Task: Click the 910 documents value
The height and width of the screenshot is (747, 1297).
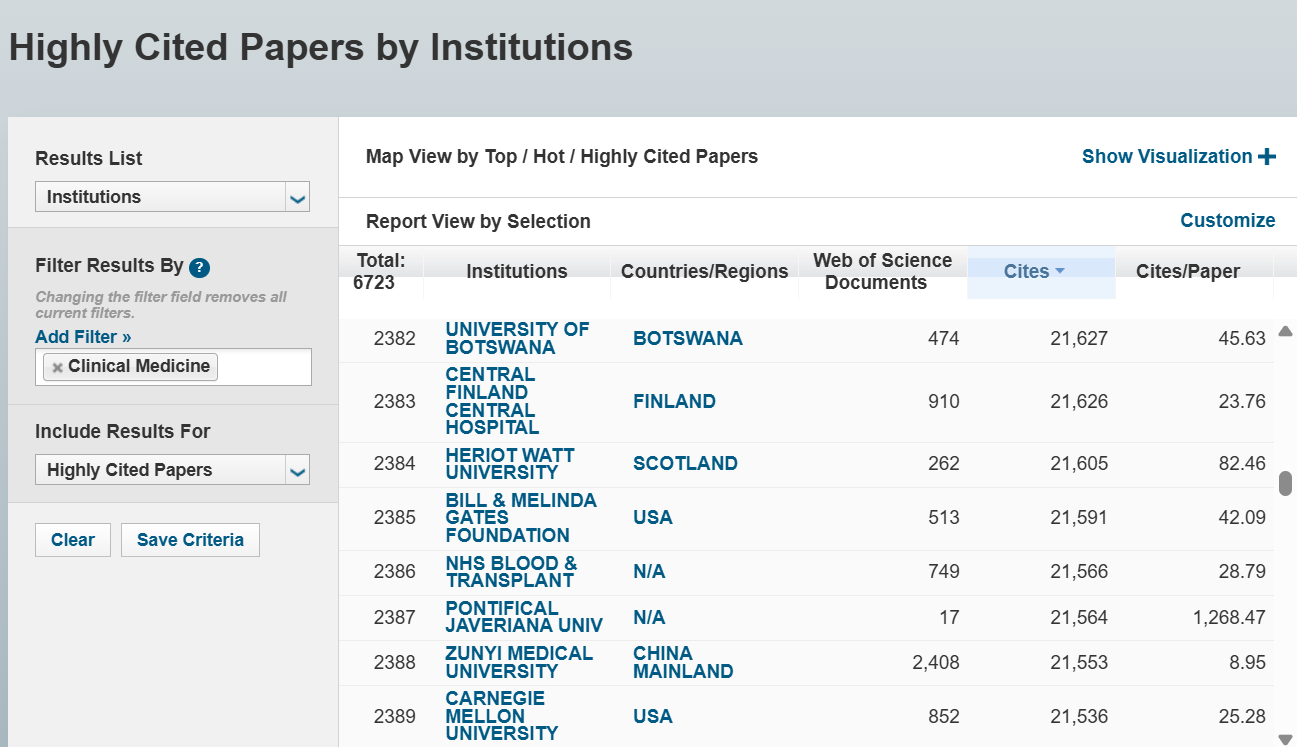Action: (x=944, y=401)
